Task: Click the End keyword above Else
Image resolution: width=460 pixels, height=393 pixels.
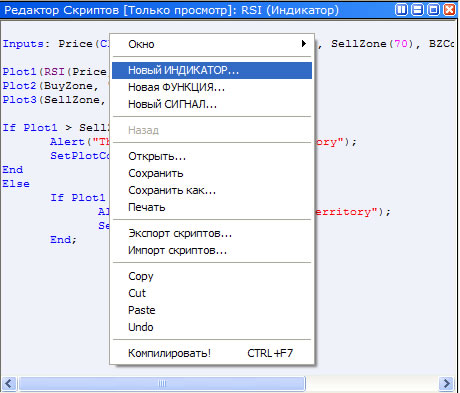Action: click(13, 170)
